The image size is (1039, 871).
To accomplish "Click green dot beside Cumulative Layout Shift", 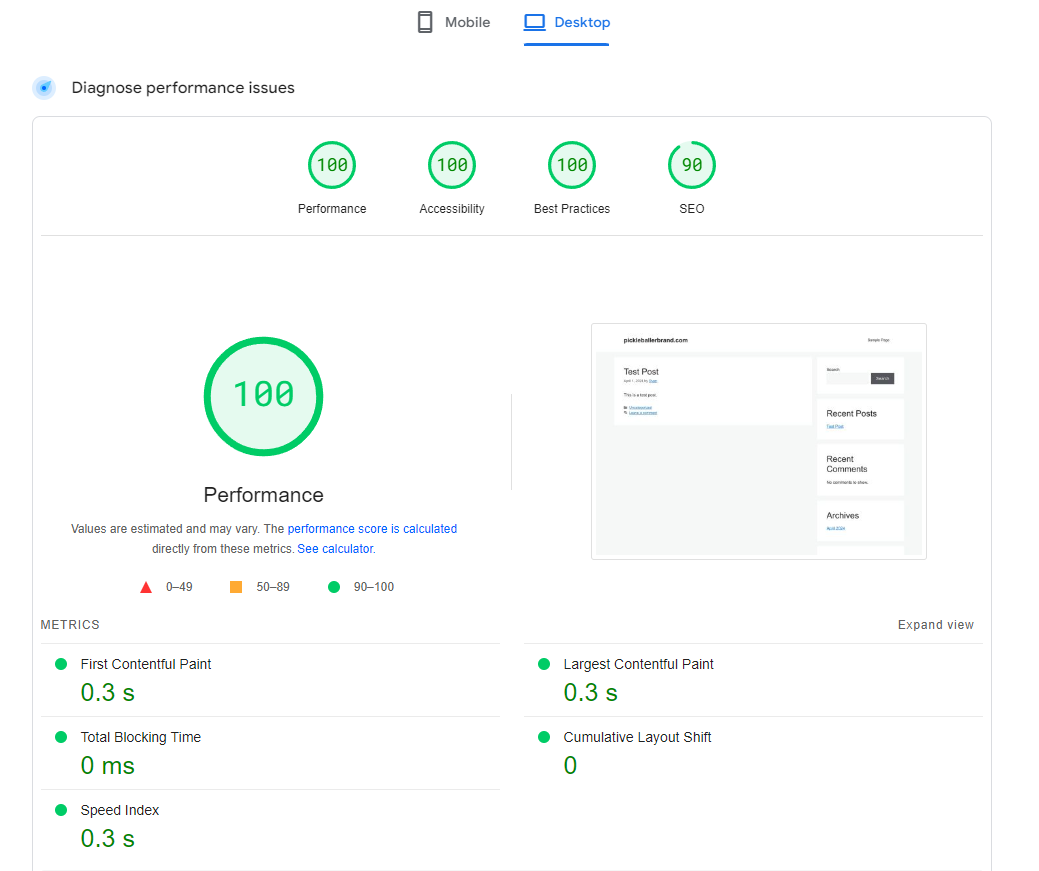I will (x=544, y=737).
